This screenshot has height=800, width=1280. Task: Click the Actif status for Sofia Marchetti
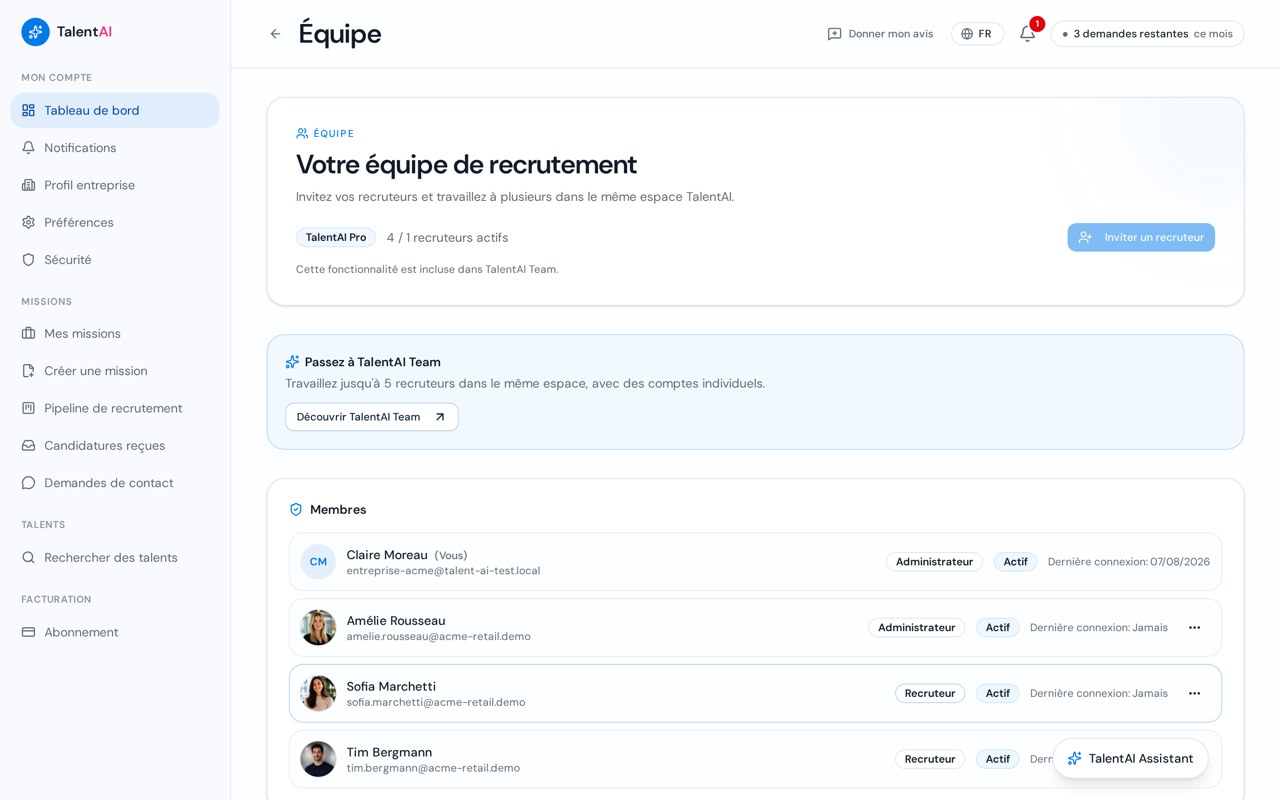(997, 693)
